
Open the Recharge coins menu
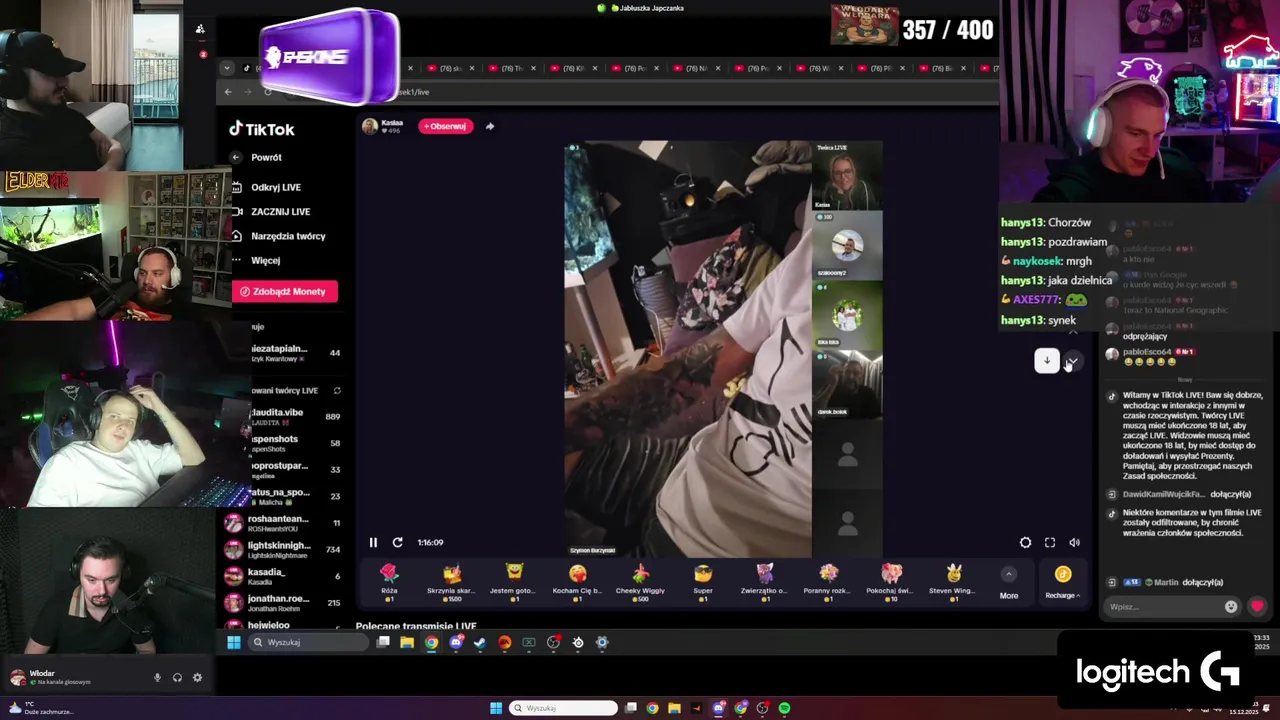(x=1062, y=581)
